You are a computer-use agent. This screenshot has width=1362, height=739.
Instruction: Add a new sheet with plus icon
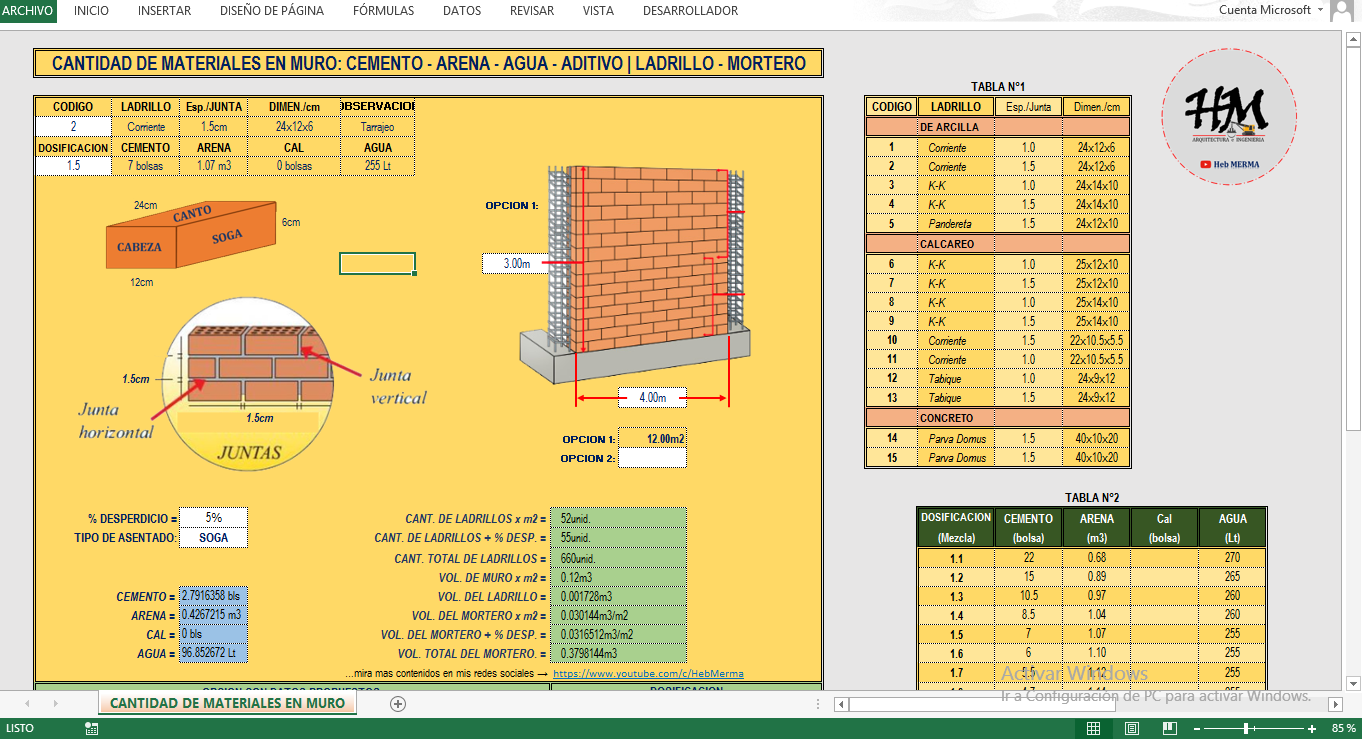point(398,704)
